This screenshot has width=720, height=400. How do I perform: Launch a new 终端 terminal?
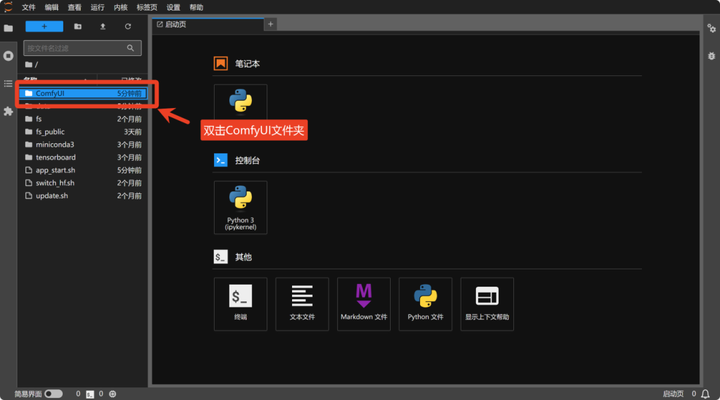[241, 304]
